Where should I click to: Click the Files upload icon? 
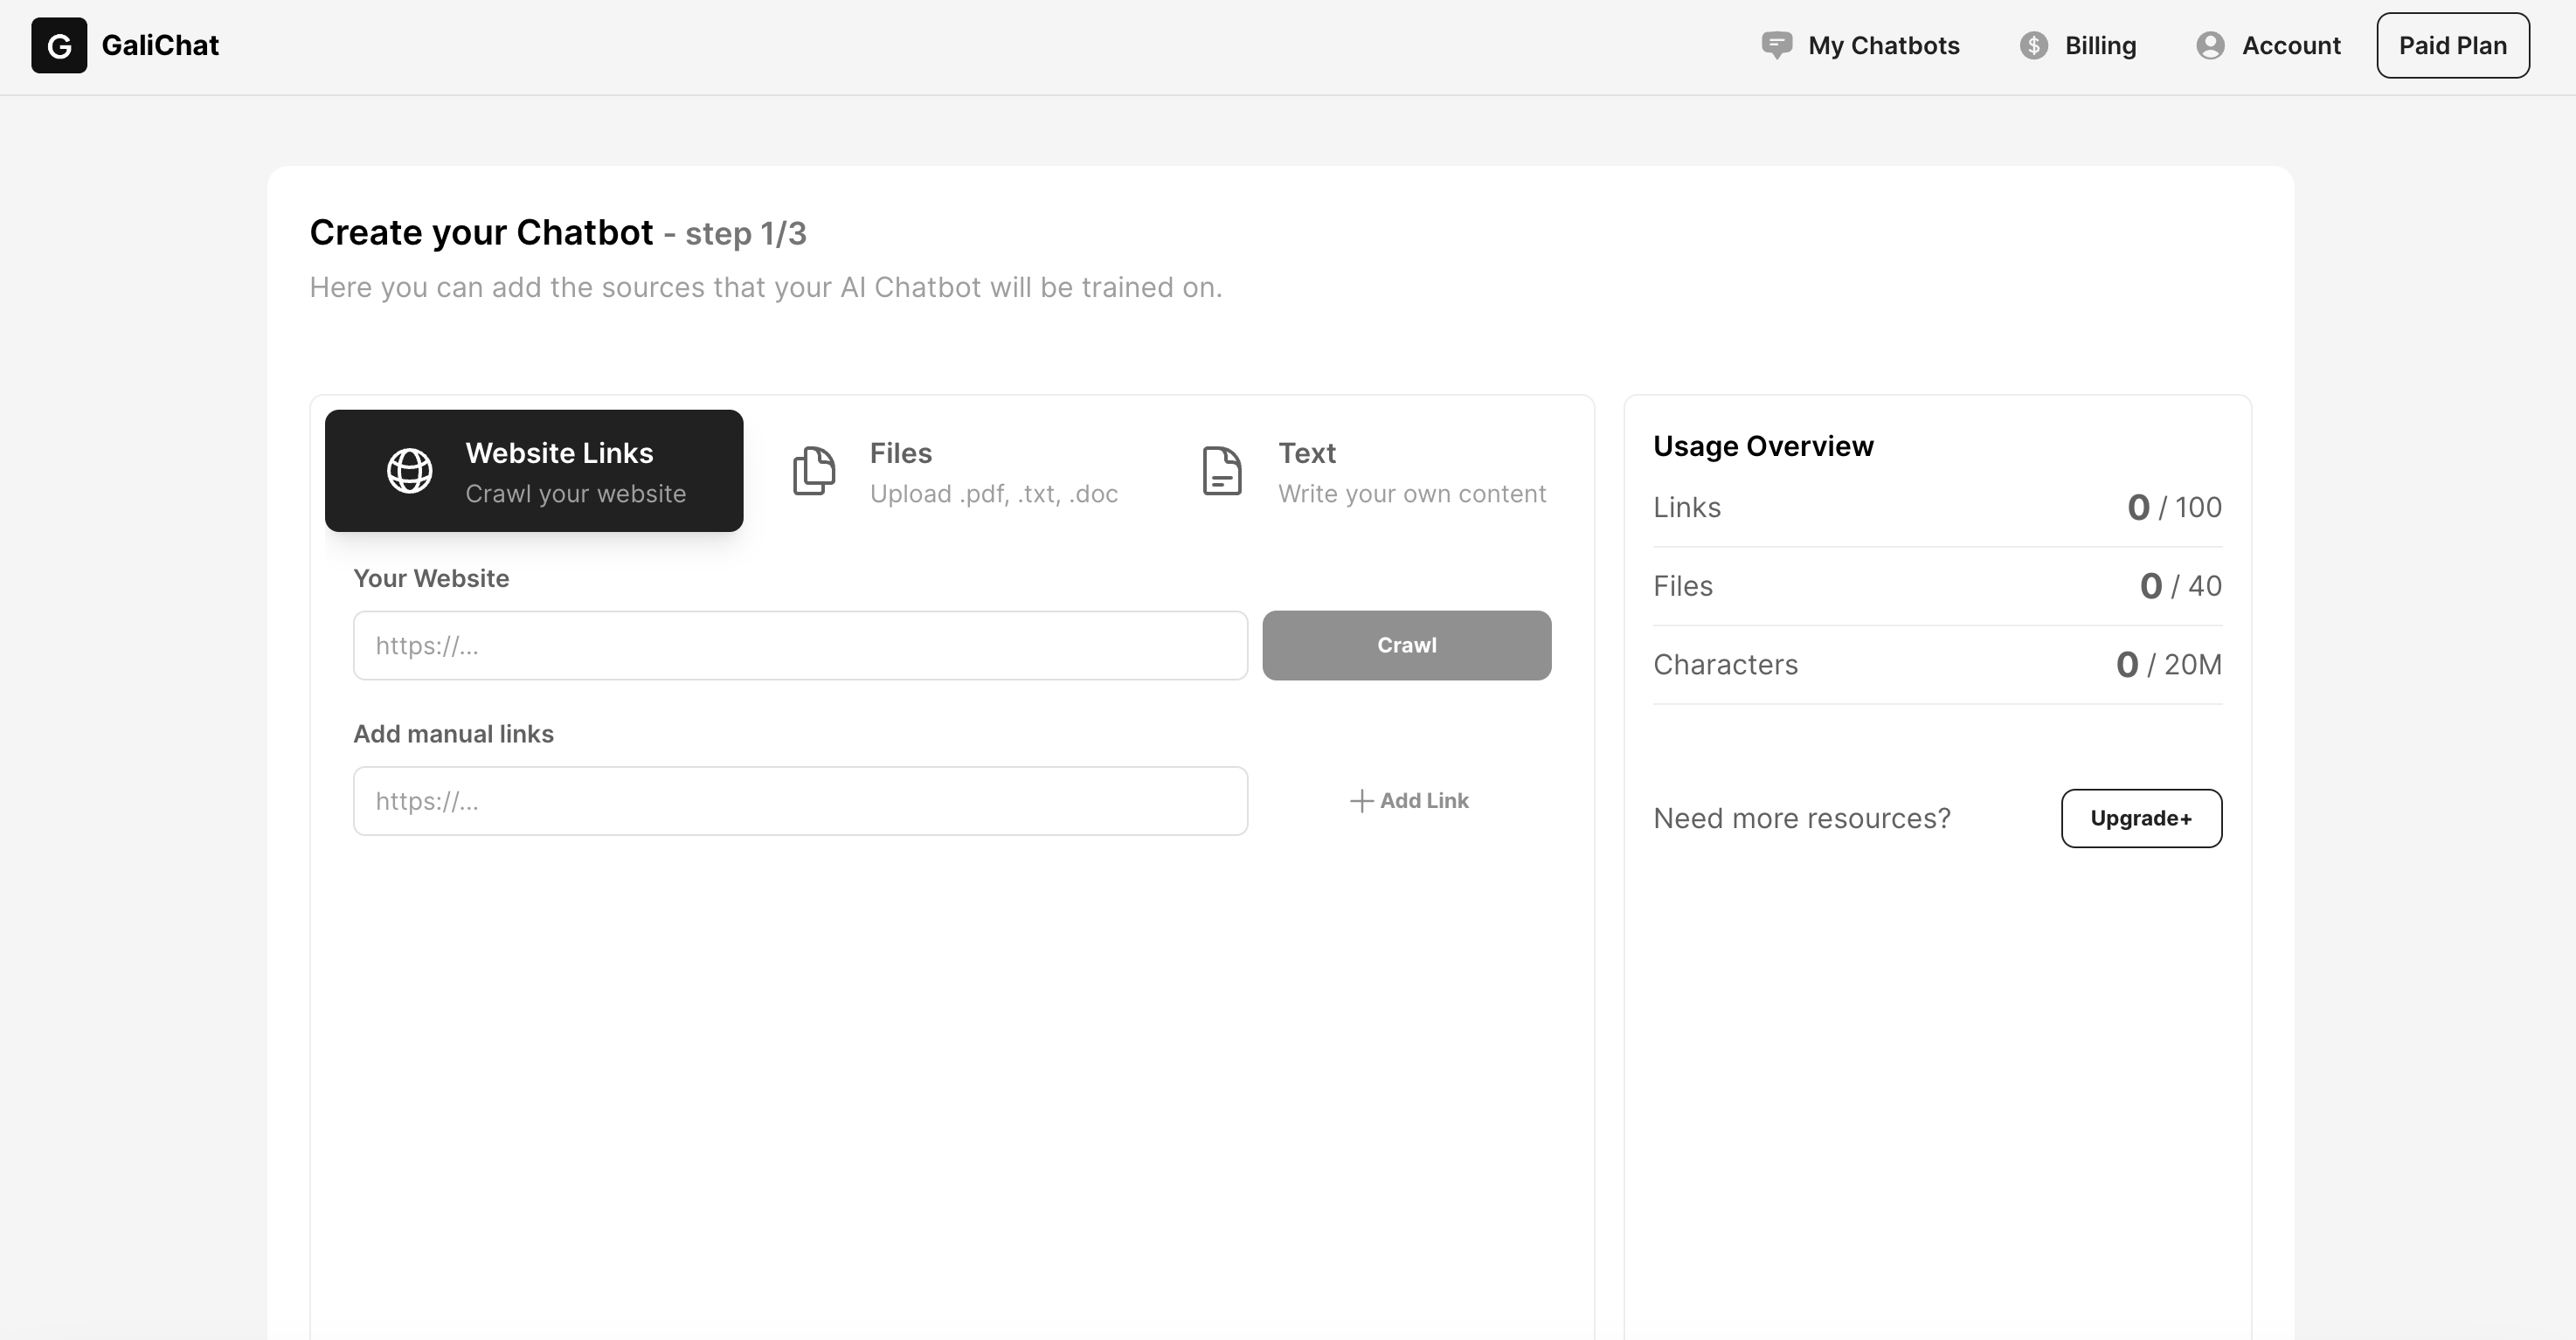(x=813, y=472)
